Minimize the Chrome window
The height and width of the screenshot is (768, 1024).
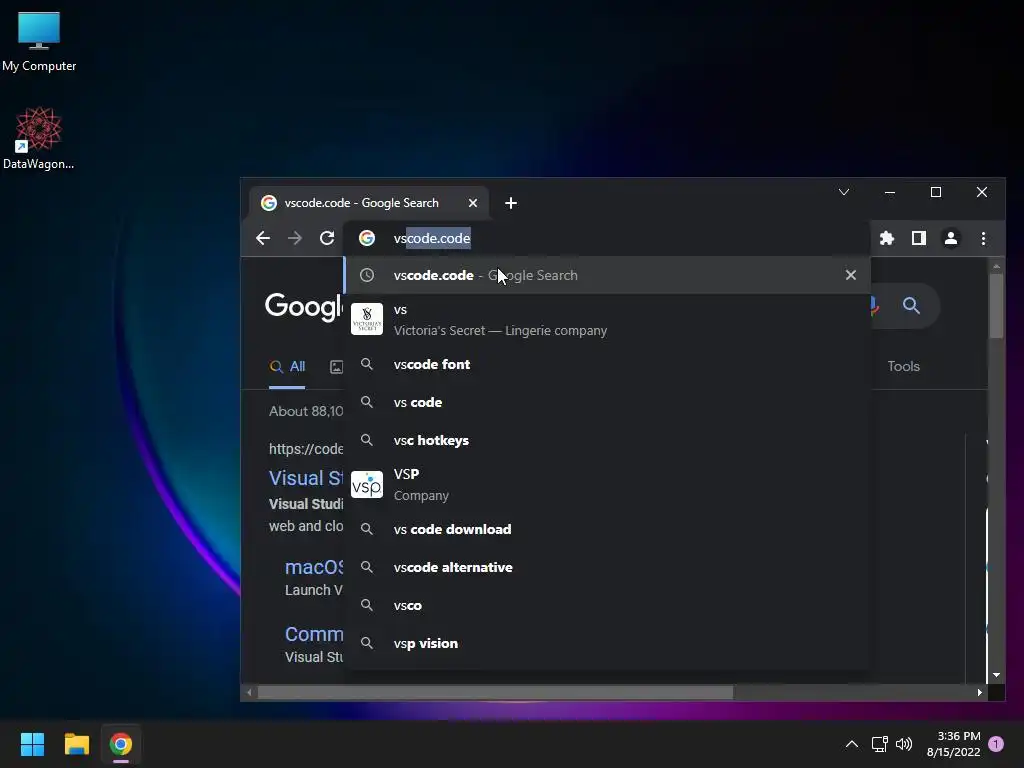click(x=889, y=192)
